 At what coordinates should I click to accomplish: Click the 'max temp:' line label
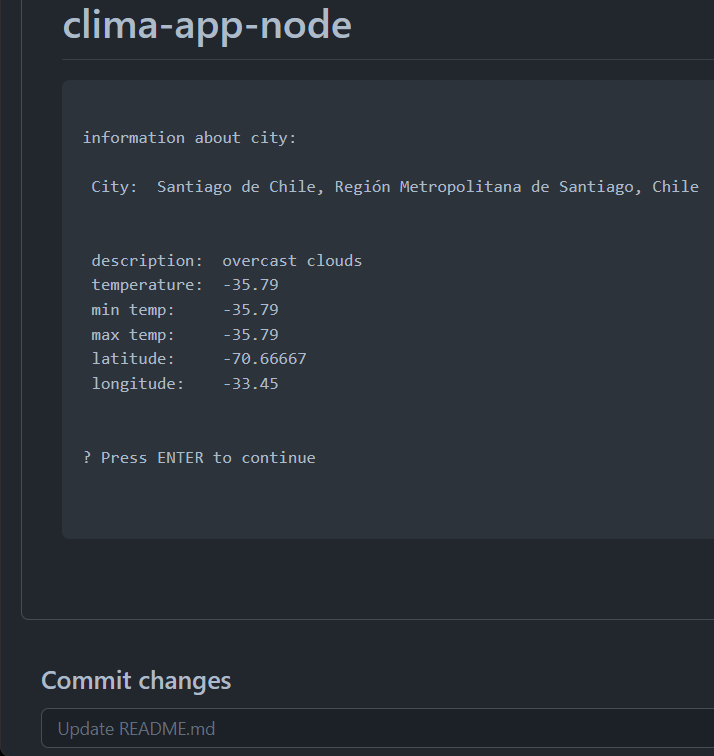click(x=133, y=335)
